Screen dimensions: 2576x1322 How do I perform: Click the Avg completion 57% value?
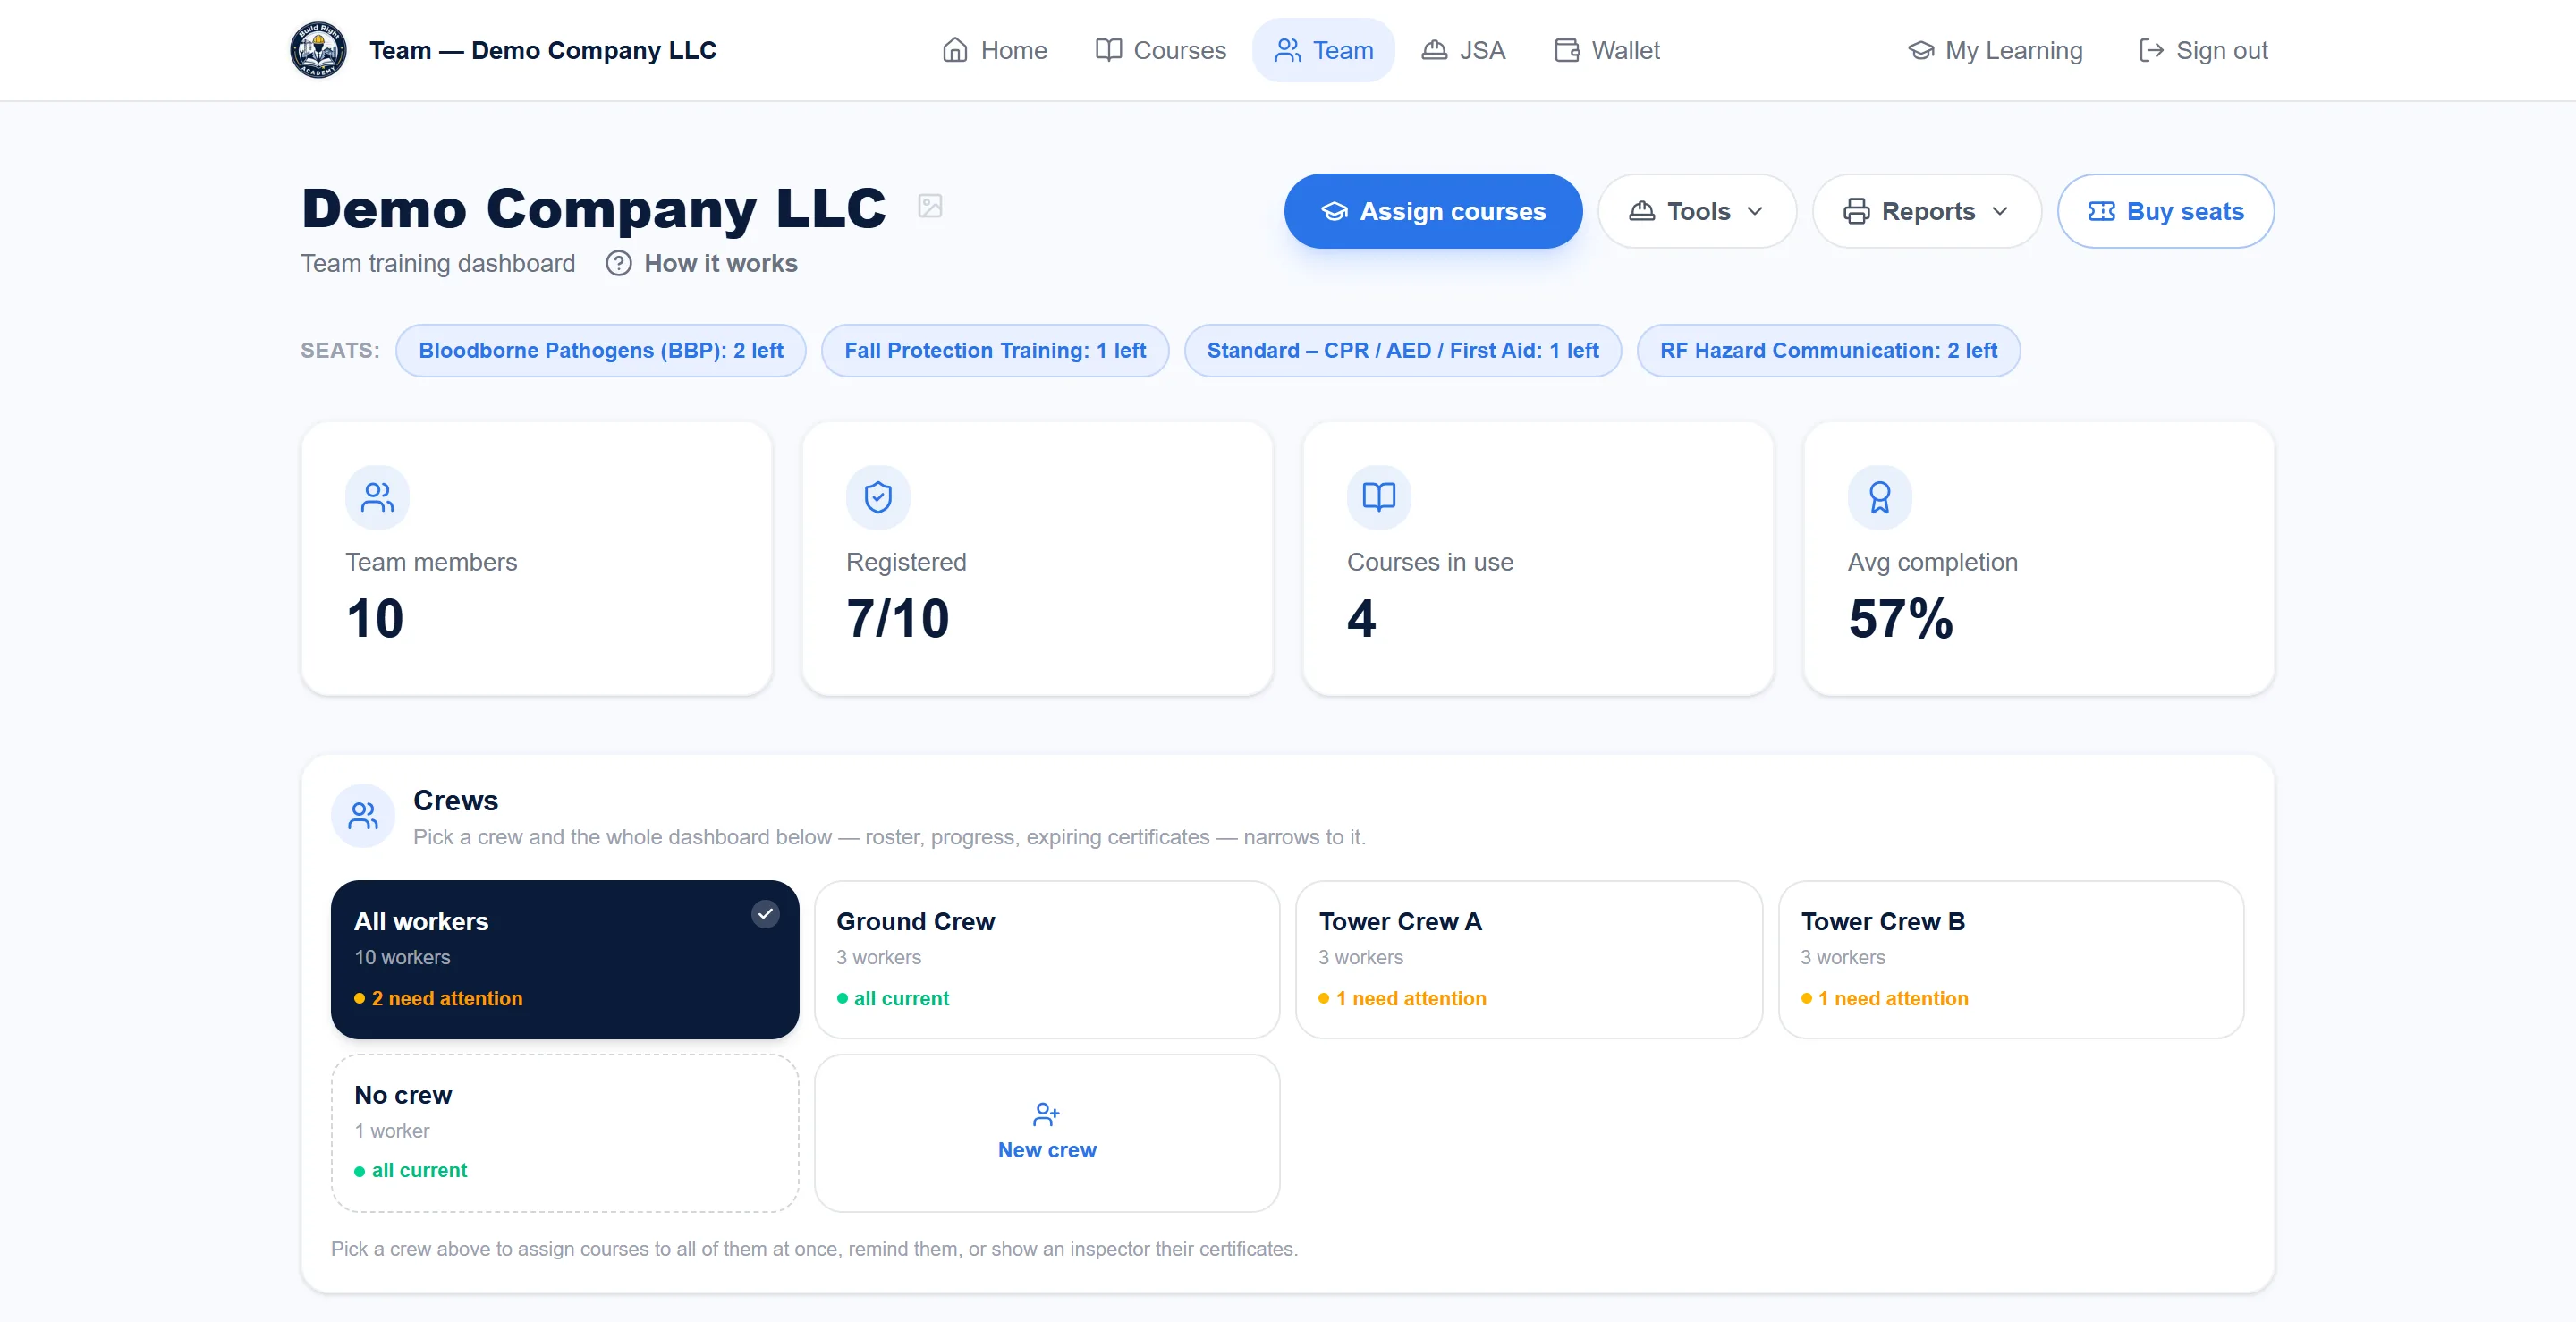(x=1900, y=618)
